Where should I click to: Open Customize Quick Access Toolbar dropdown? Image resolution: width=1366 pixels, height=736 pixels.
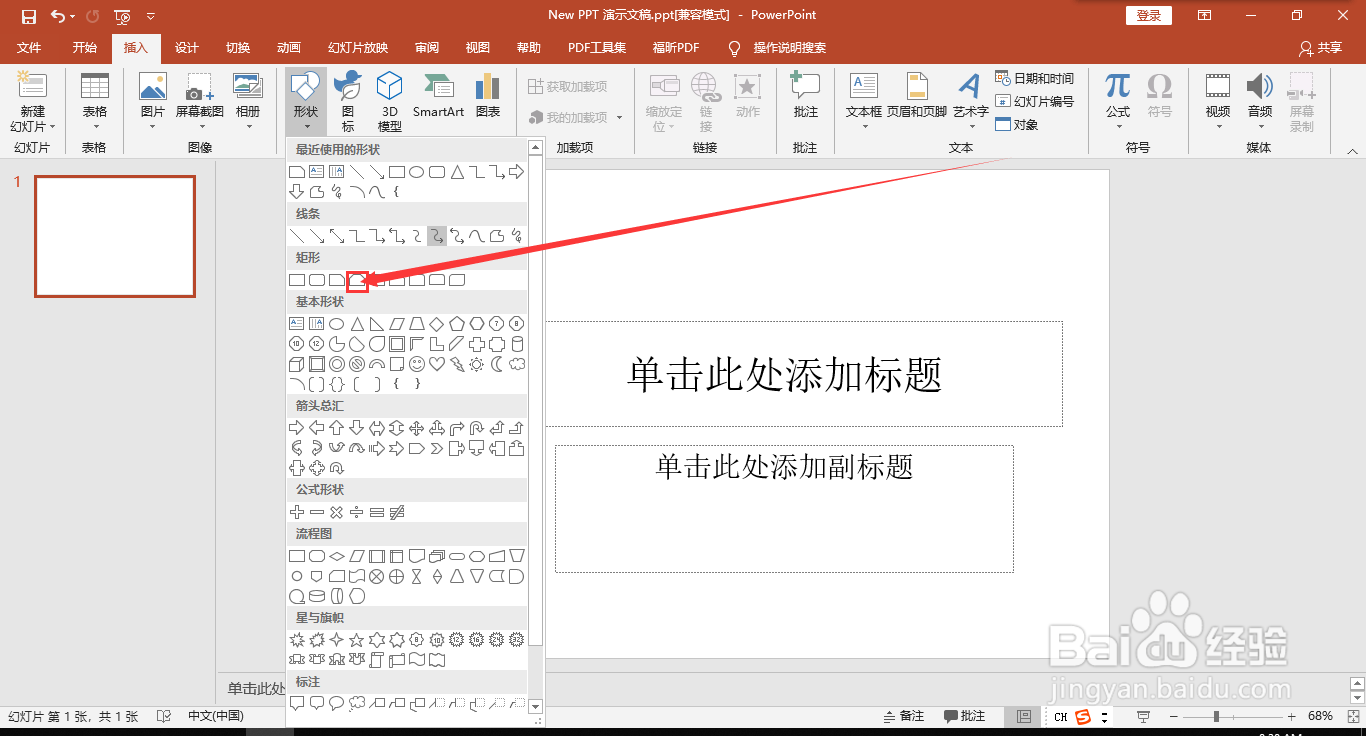(150, 16)
